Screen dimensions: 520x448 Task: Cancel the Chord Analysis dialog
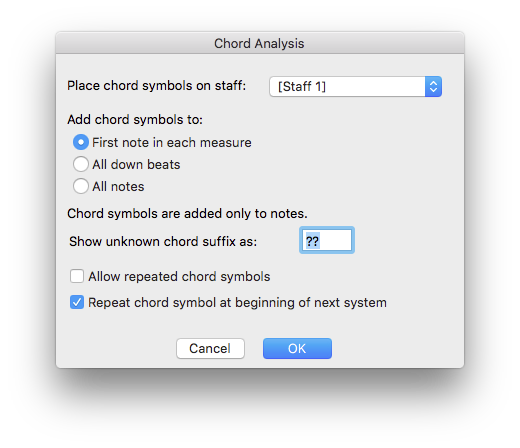210,349
